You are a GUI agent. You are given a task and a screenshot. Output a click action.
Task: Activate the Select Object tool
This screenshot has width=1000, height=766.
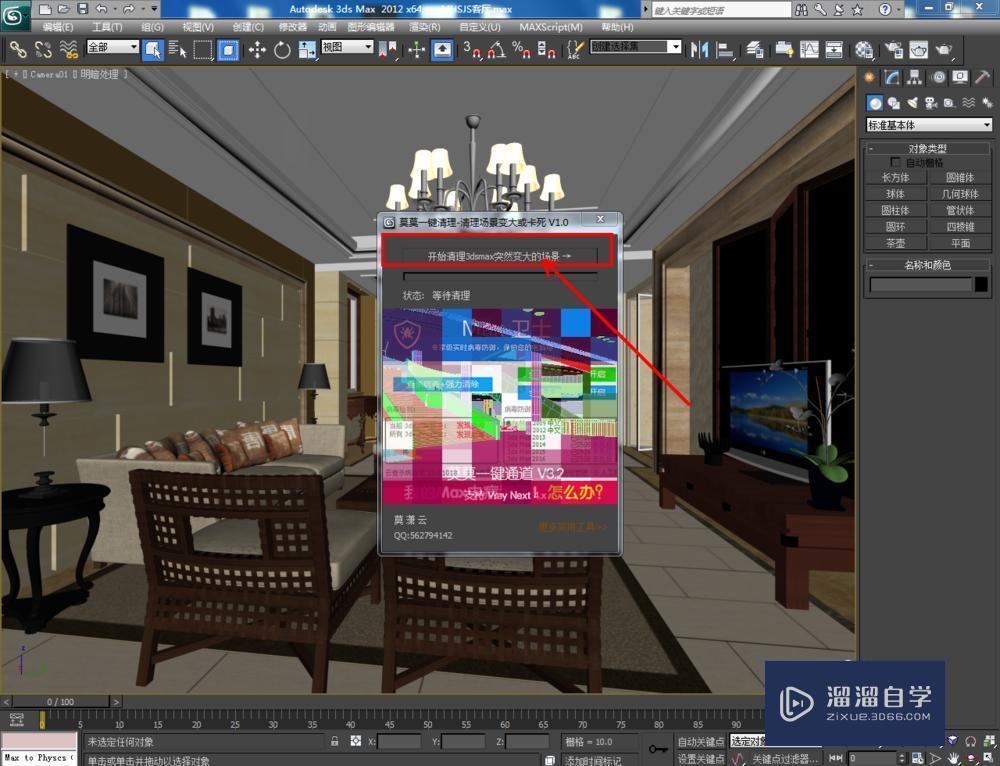(x=152, y=49)
